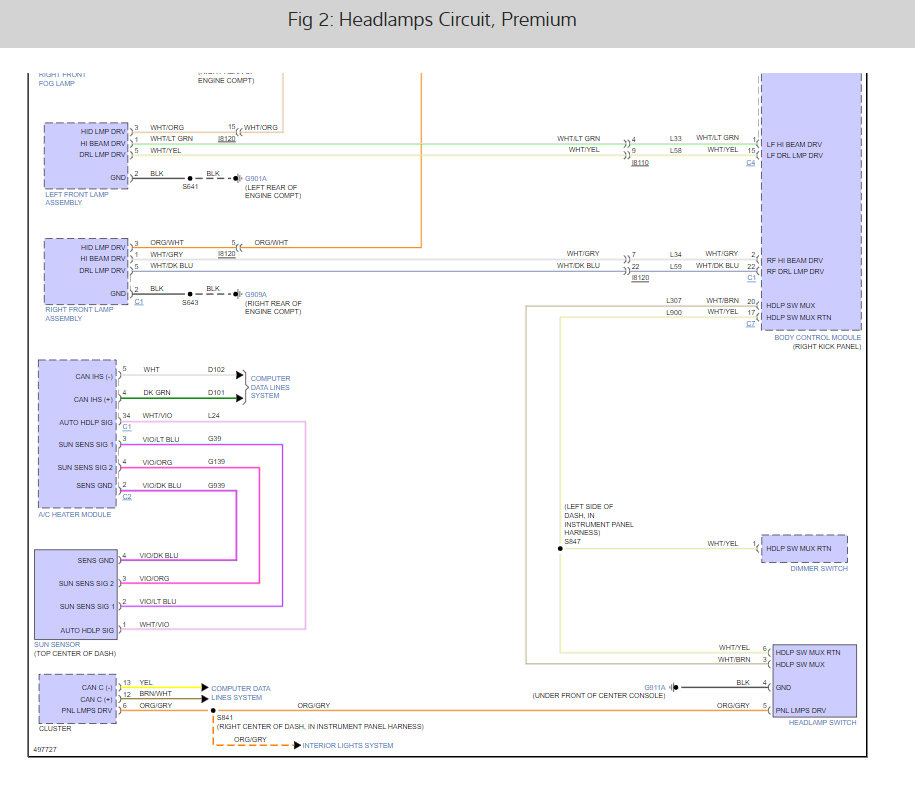Click the BRN/WHT wire color label
915x786 pixels.
(x=155, y=694)
